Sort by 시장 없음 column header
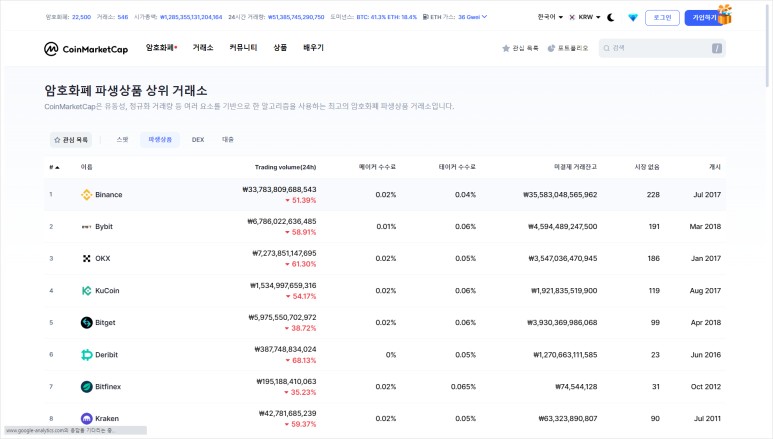 click(647, 167)
